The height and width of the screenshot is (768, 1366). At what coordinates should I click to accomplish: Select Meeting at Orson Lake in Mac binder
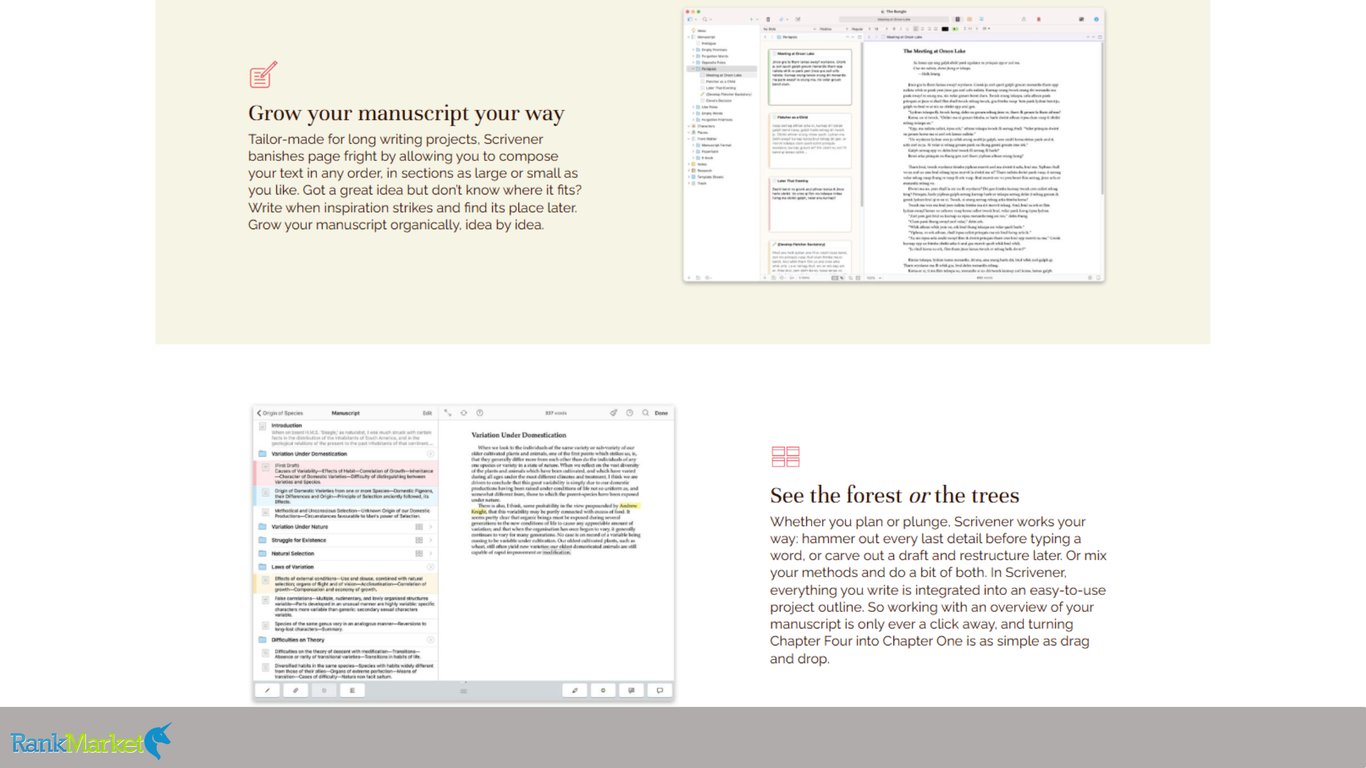pos(724,75)
